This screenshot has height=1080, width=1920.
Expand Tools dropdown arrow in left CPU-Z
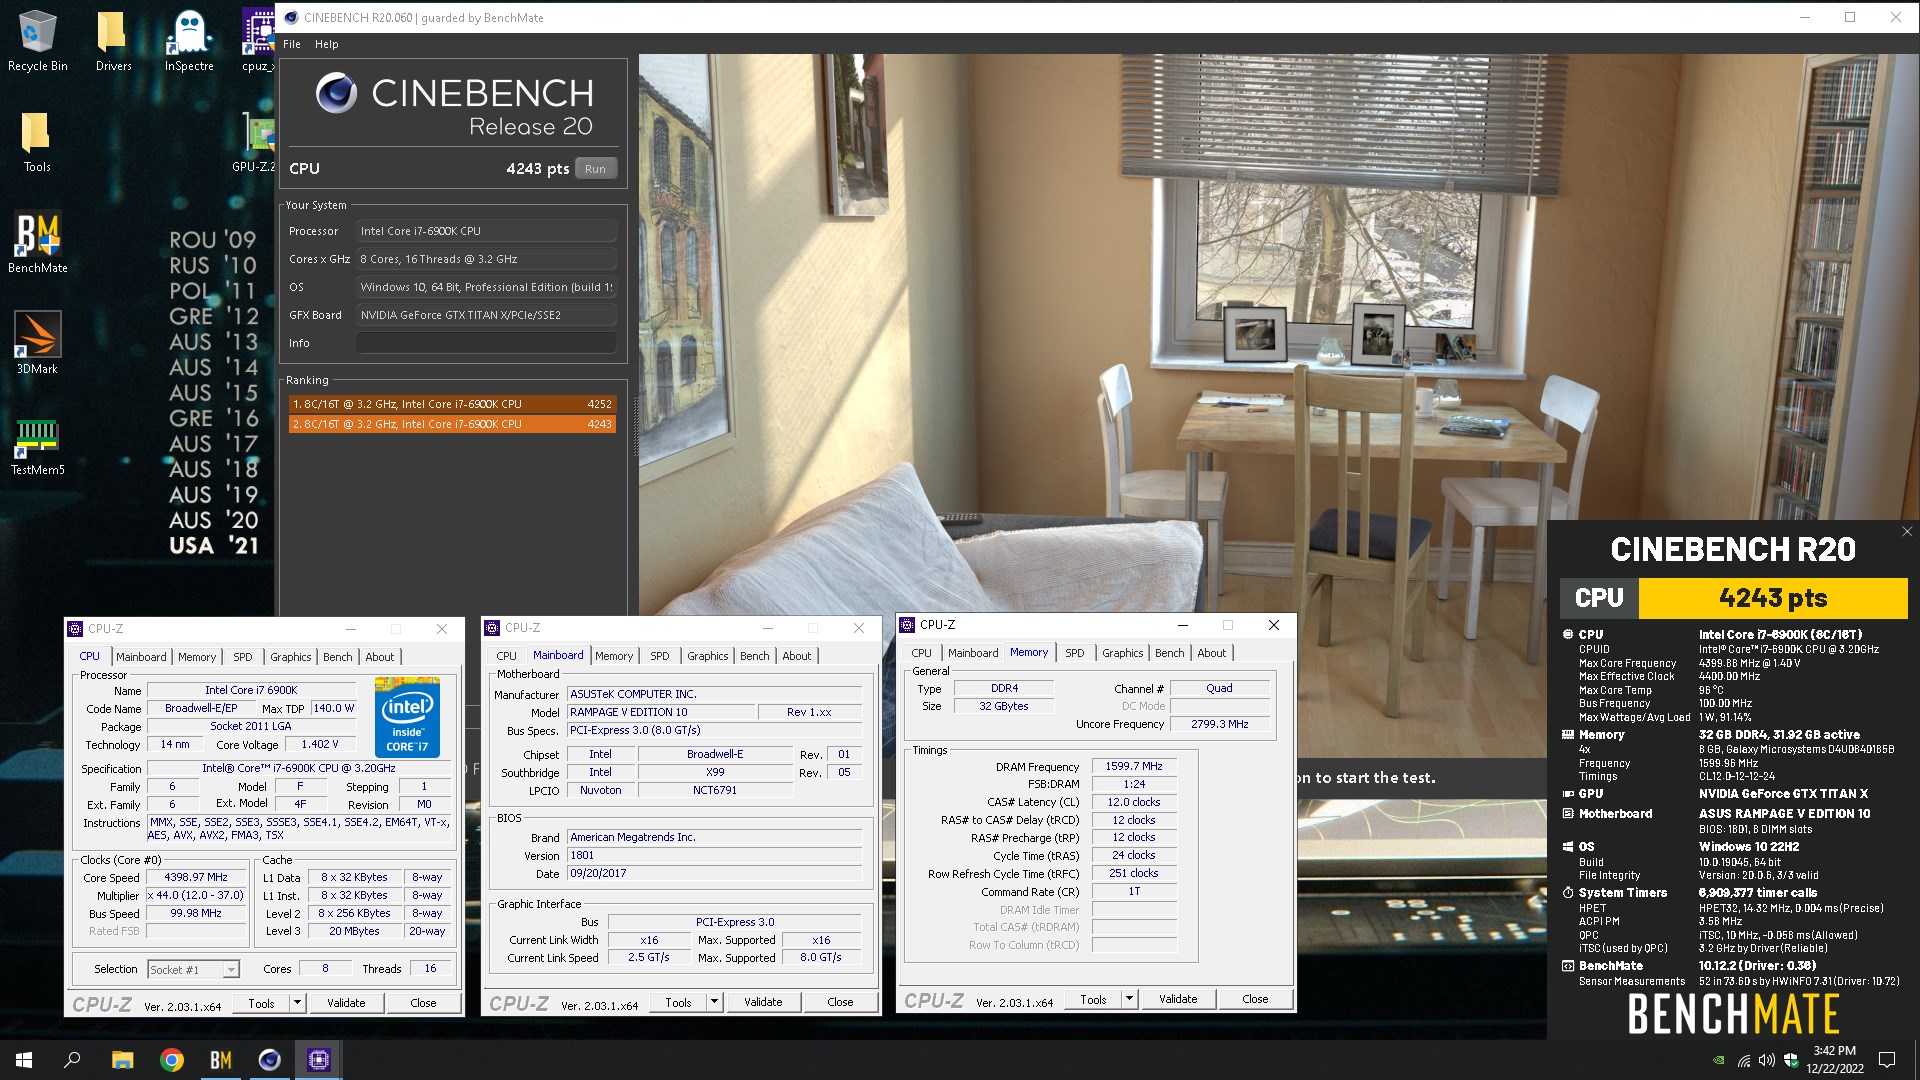click(x=297, y=1003)
